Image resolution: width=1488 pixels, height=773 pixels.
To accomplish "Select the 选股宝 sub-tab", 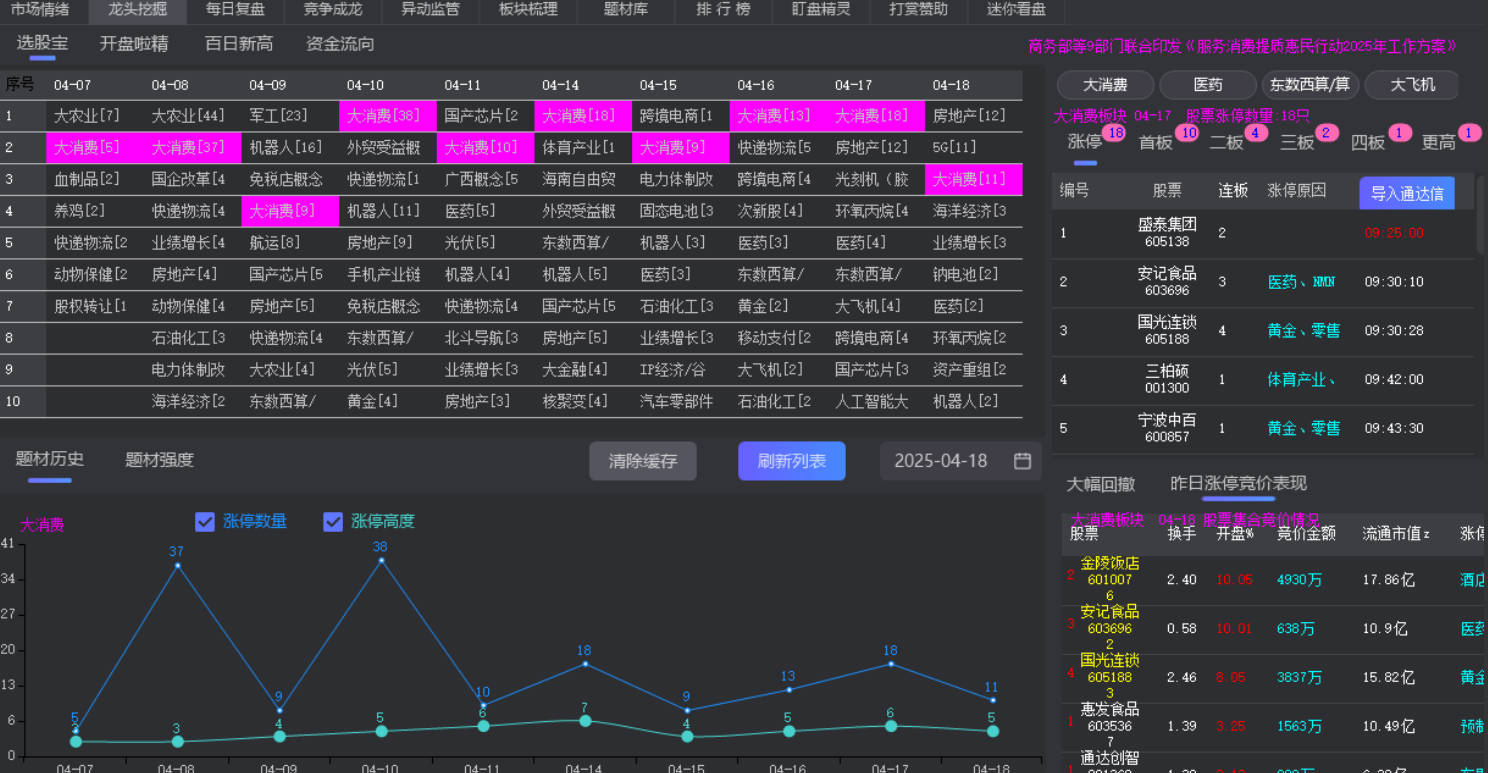I will [43, 43].
